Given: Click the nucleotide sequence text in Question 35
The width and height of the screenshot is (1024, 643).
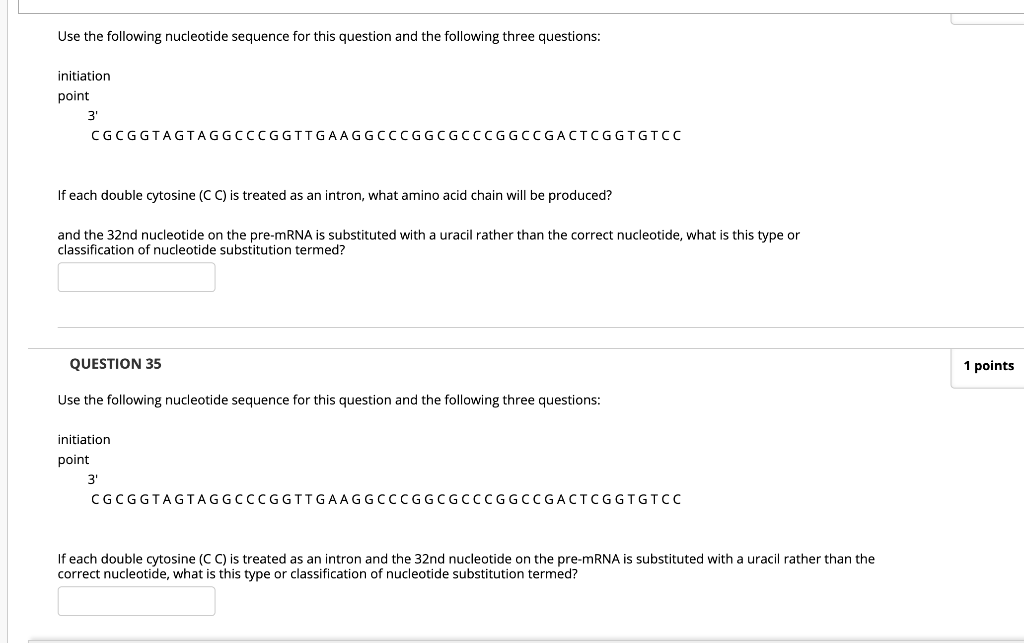Looking at the screenshot, I should (x=385, y=498).
